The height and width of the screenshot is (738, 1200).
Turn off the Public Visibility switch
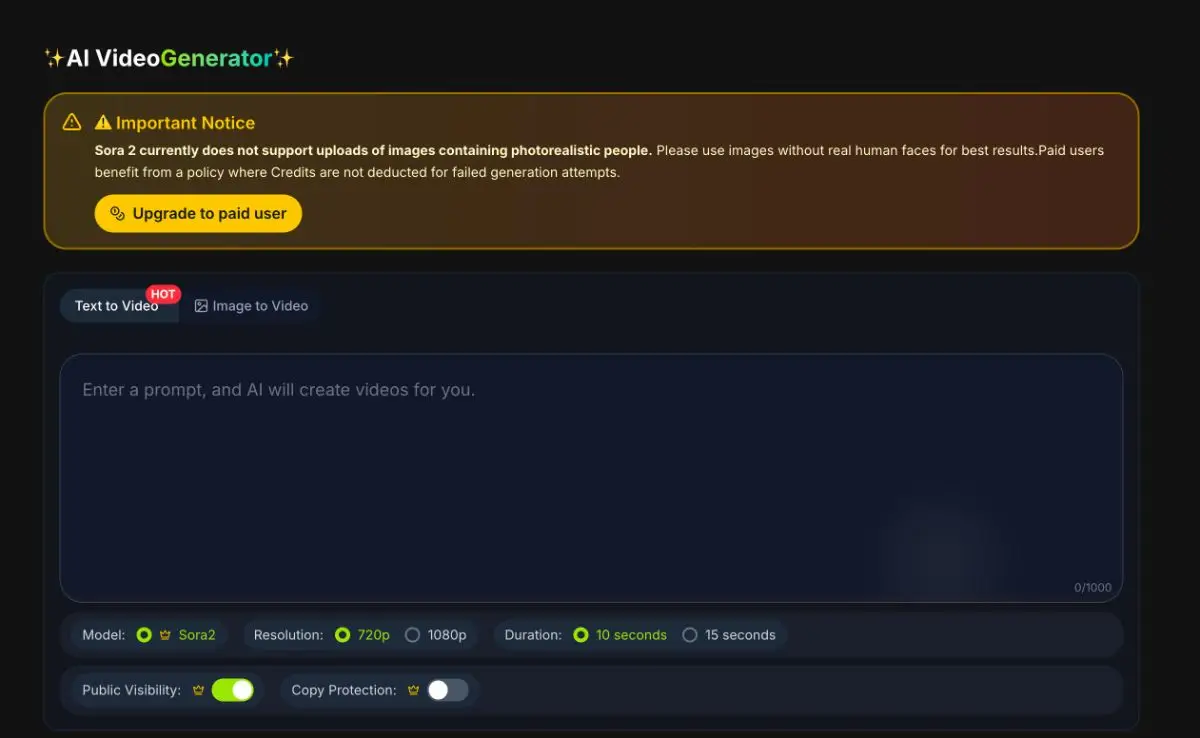(x=233, y=690)
